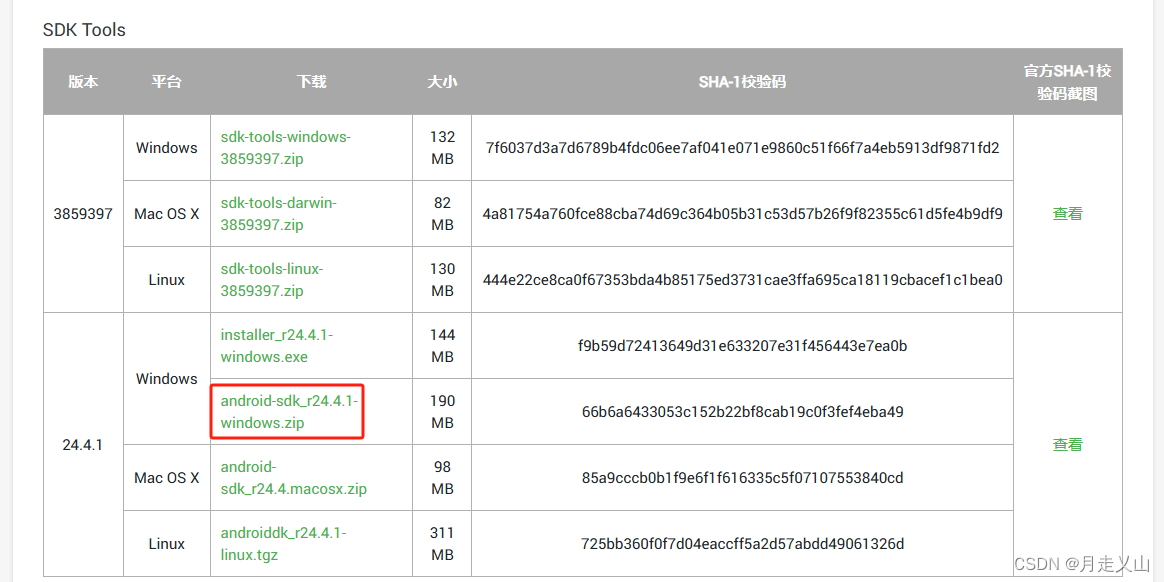Screen dimensions: 1164x582
Task: Select the version cell "3859397"
Action: [x=83, y=214]
